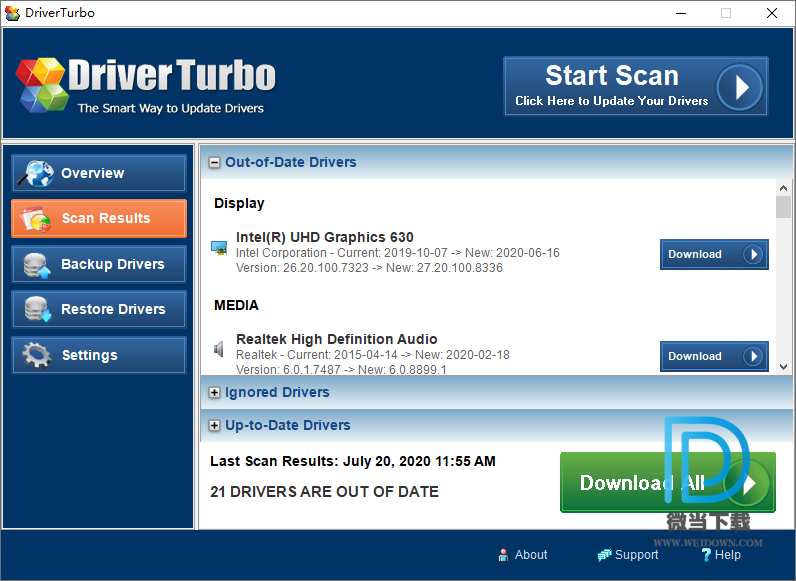Select the Realtek High Definition Audio entry

pyautogui.click(x=337, y=339)
